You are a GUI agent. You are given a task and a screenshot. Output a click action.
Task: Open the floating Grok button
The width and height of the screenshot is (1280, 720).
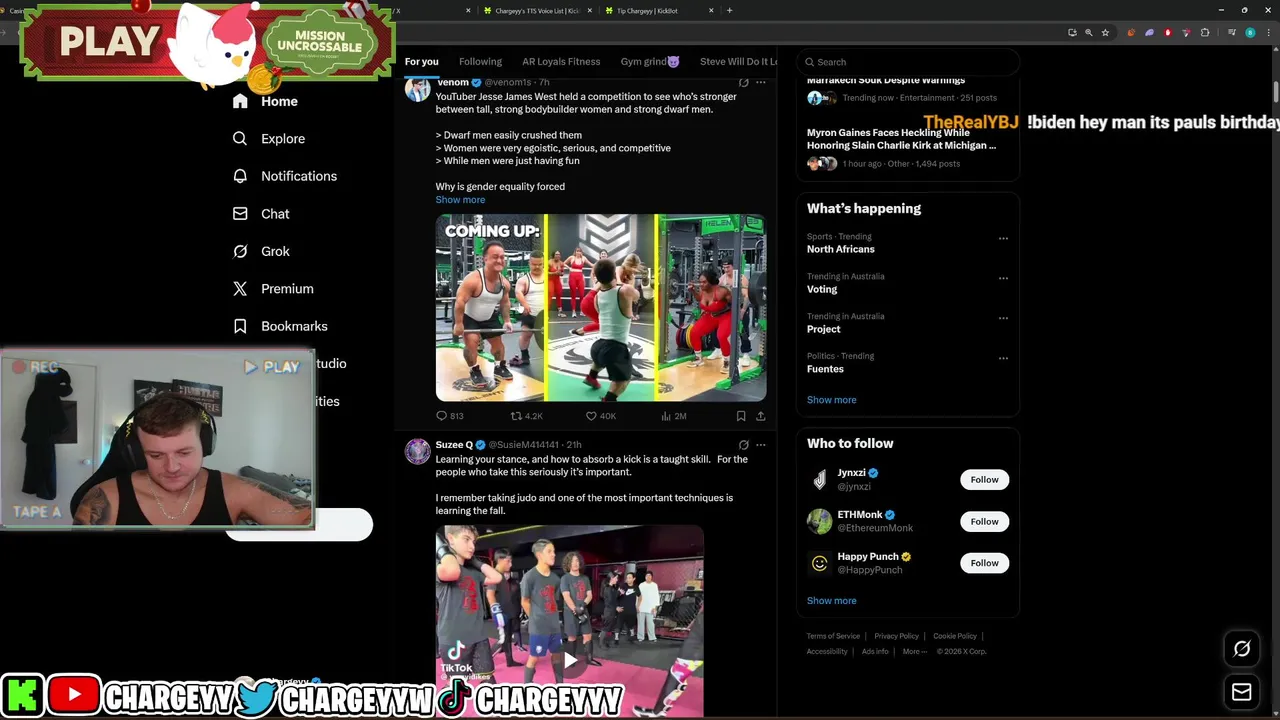[x=1242, y=649]
